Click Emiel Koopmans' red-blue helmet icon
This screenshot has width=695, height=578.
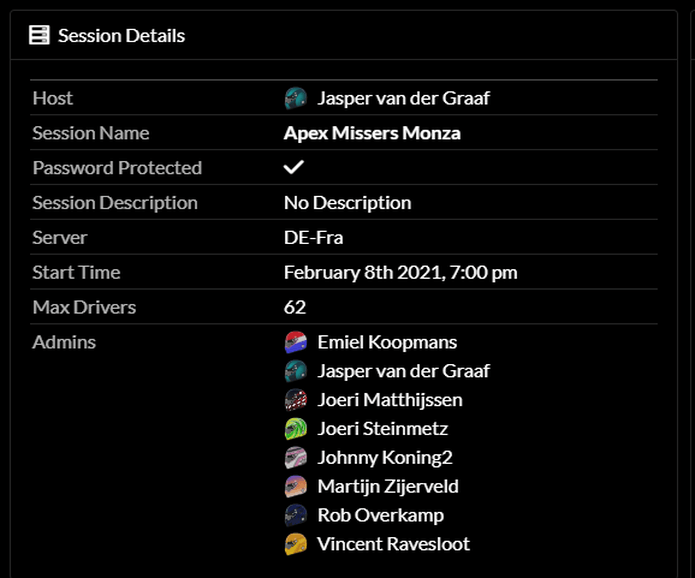coord(296,342)
